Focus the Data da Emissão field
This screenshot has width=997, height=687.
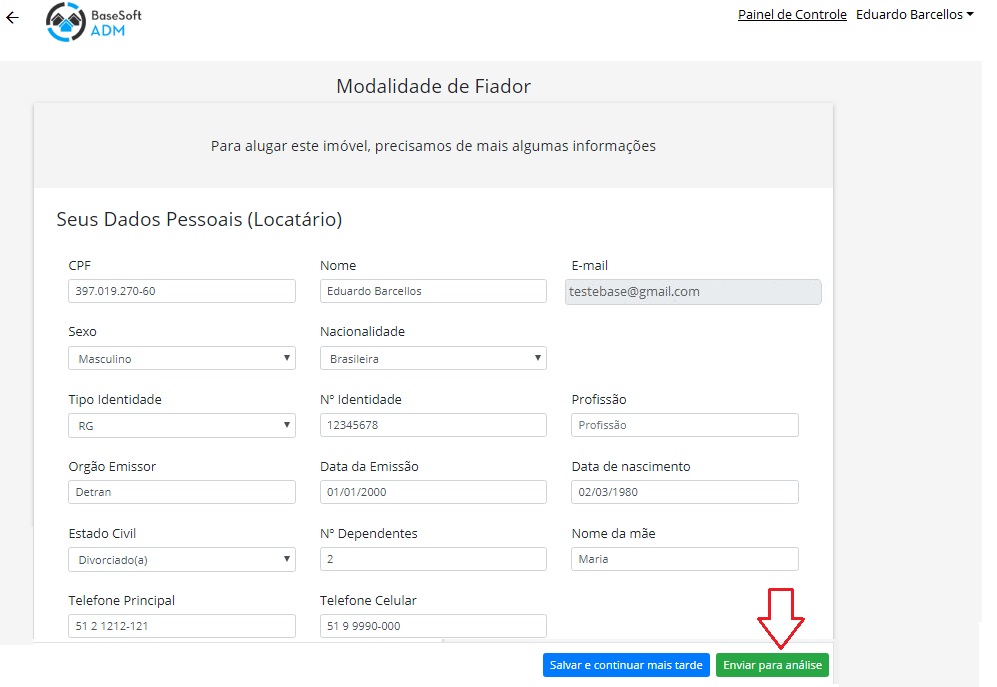[x=433, y=492]
